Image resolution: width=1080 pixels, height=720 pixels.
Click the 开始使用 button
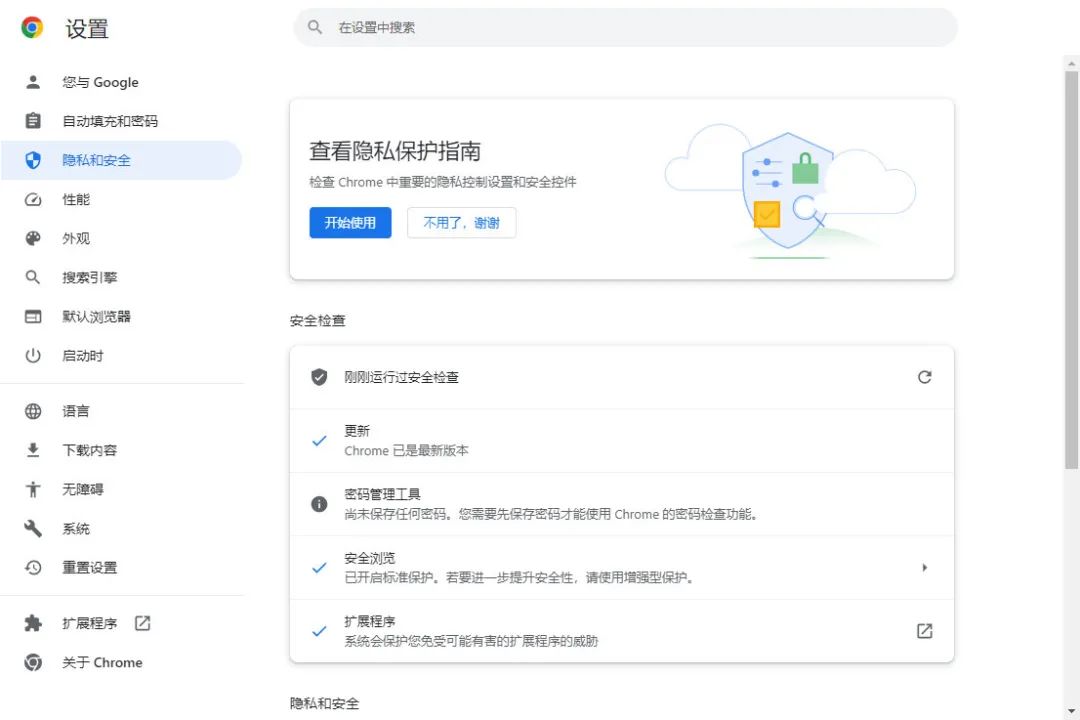click(x=350, y=223)
